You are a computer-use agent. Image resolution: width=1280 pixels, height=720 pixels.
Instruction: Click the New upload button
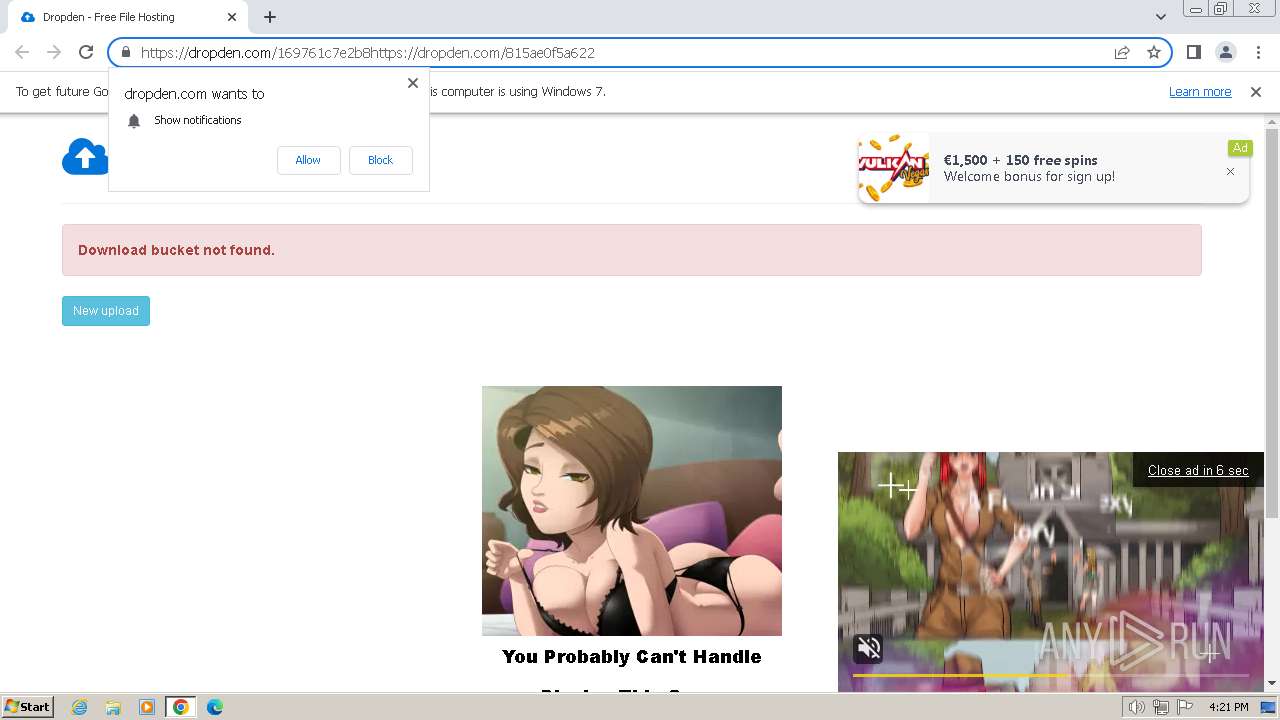pos(106,311)
